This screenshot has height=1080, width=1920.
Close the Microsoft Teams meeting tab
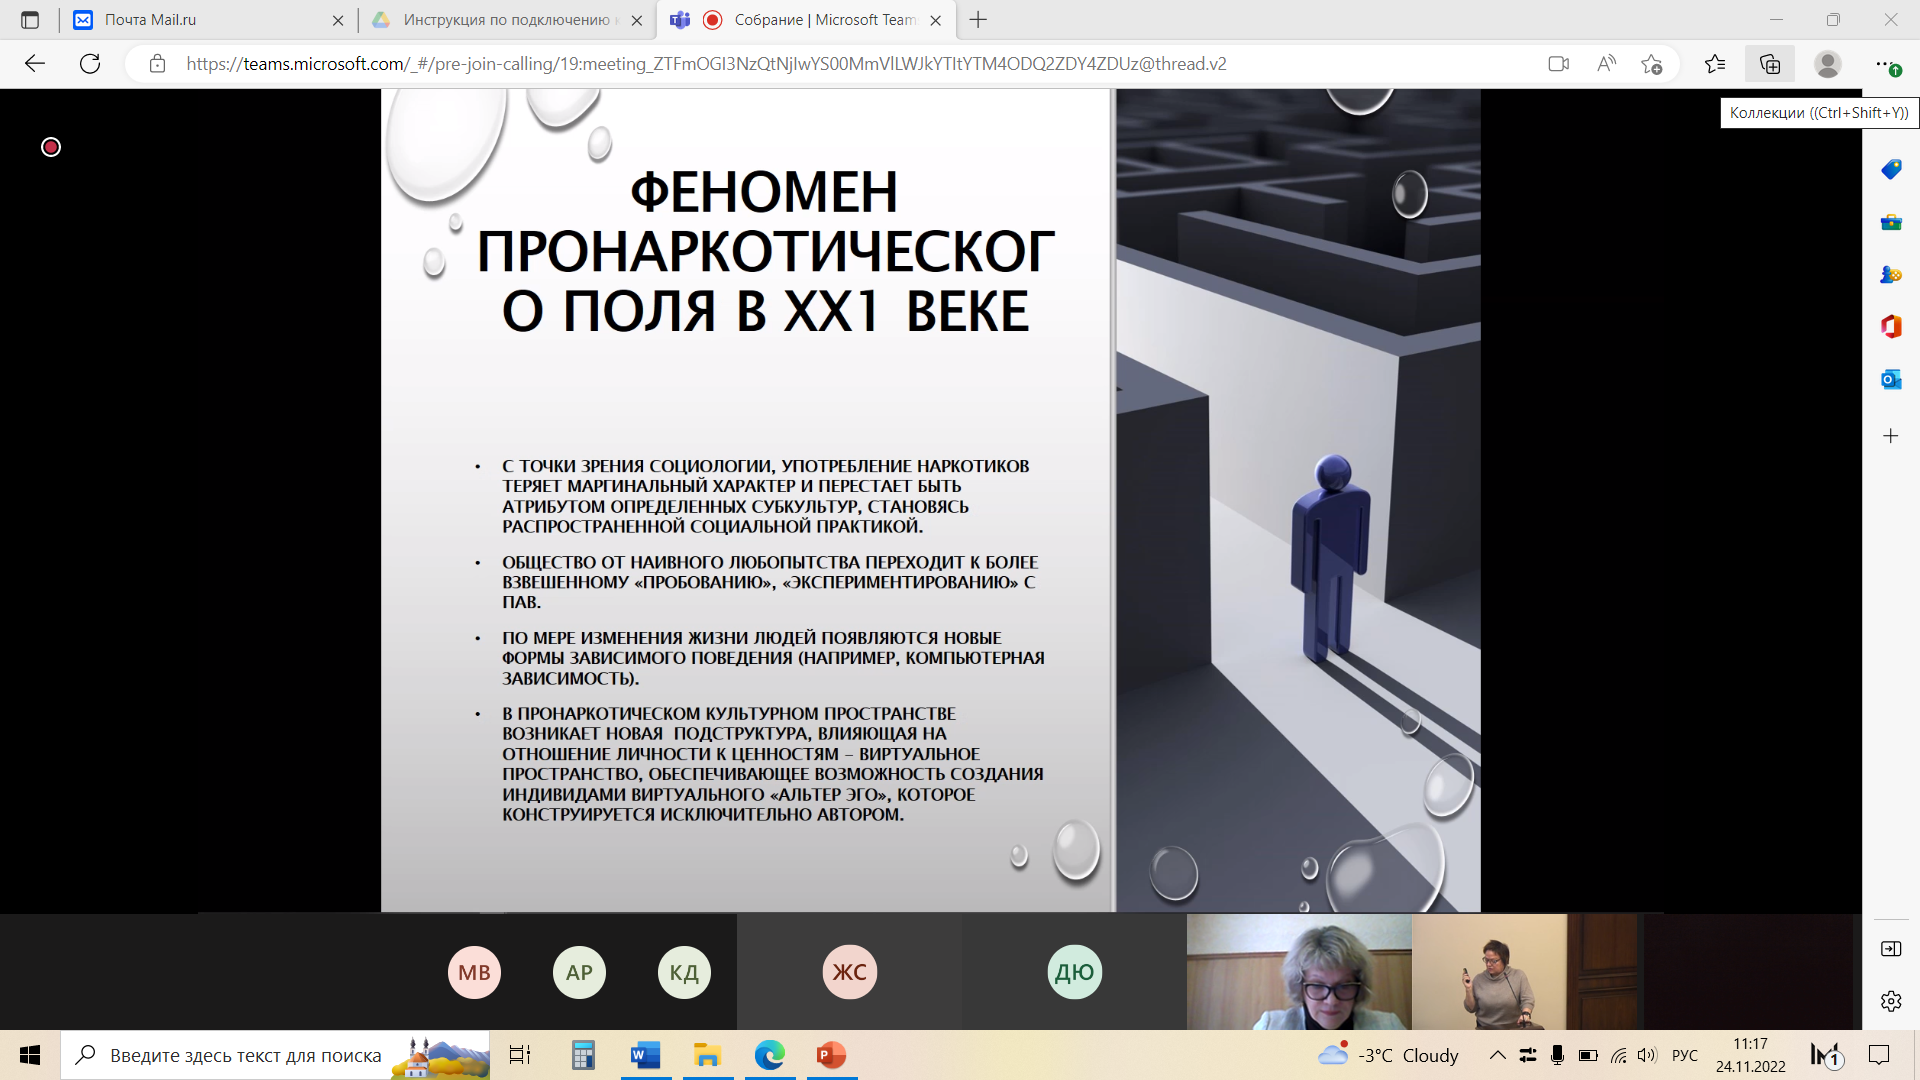click(x=936, y=20)
